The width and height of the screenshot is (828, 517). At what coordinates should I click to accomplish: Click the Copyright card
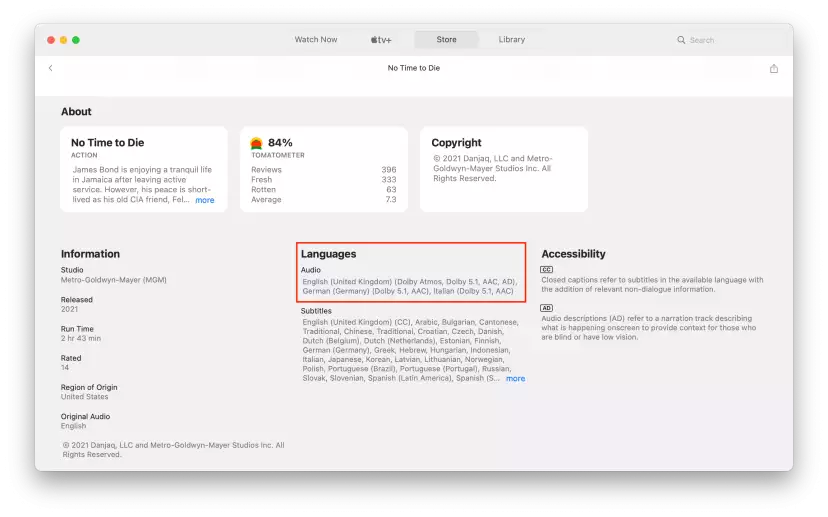(x=504, y=169)
